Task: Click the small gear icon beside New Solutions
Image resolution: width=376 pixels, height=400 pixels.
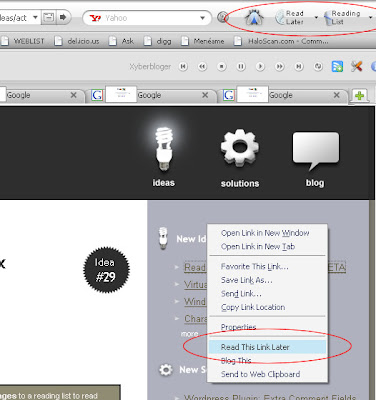Action: point(166,370)
